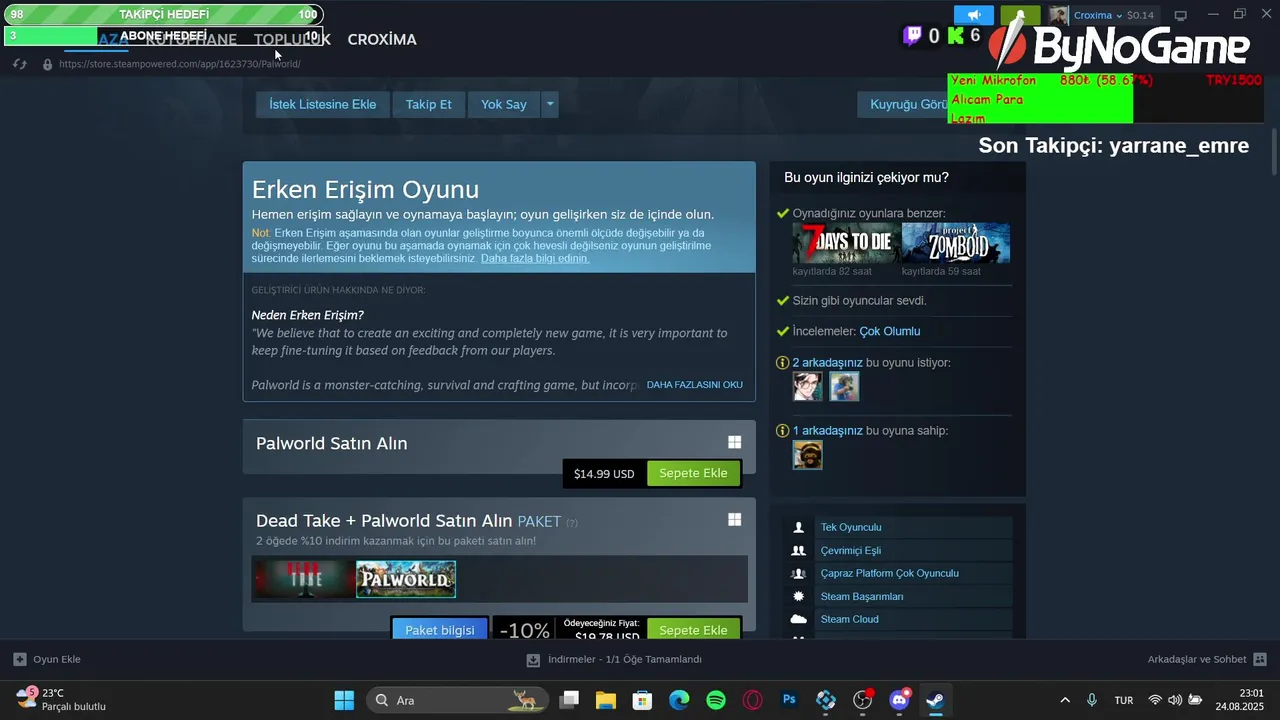Reload the Steam store page
The height and width of the screenshot is (720, 1280).
point(19,64)
